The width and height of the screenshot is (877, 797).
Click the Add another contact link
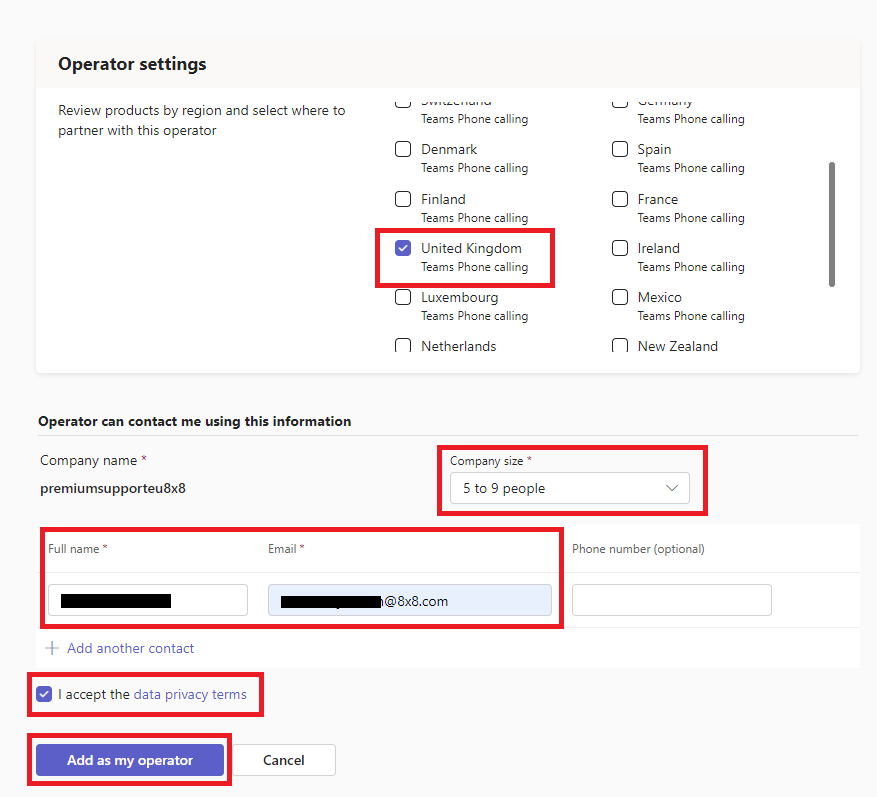130,648
